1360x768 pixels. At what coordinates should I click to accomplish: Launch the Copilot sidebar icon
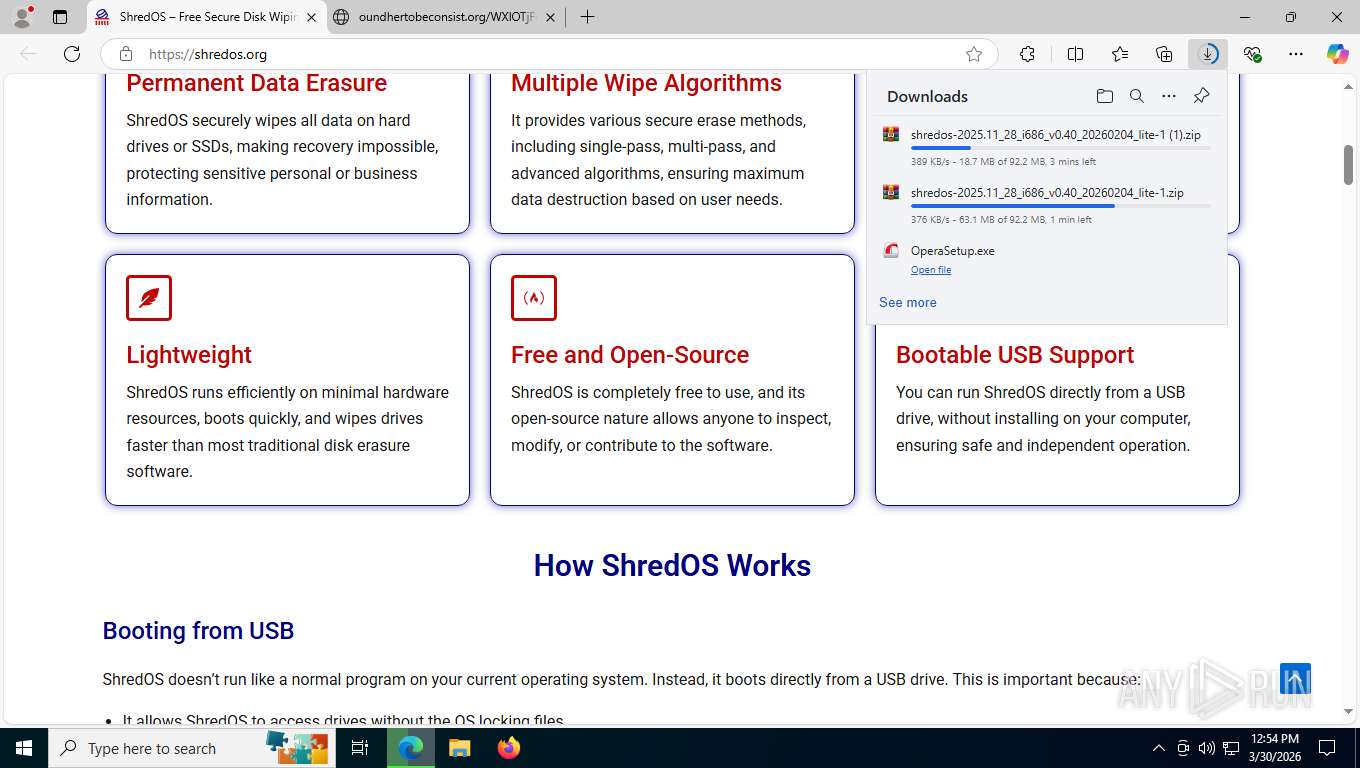(x=1338, y=54)
